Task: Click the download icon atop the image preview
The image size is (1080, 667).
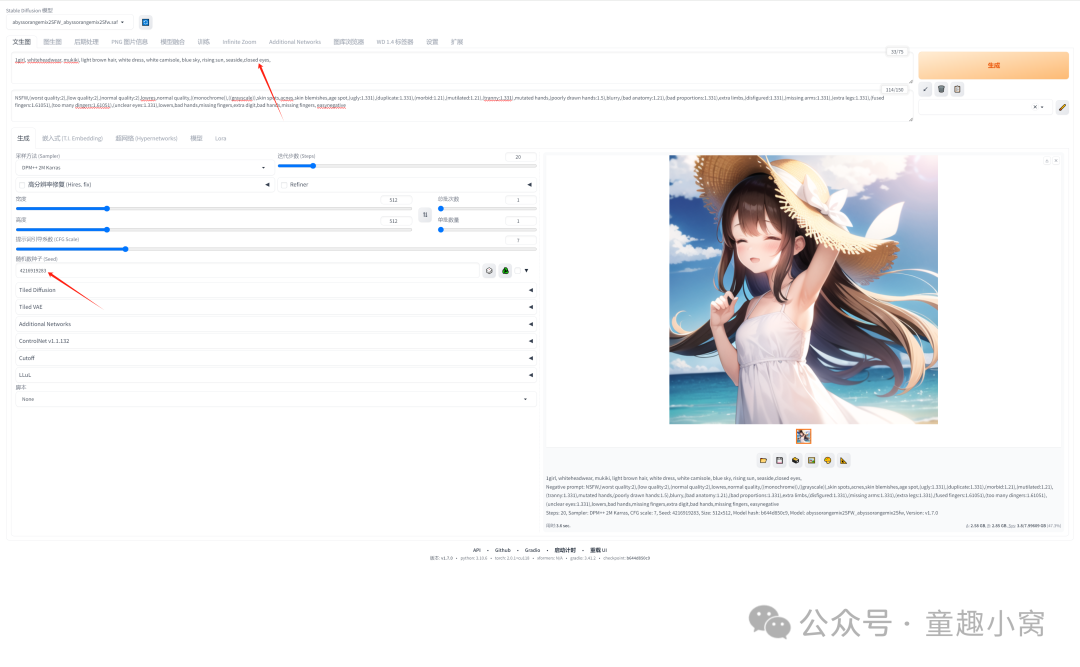Action: point(1046,161)
